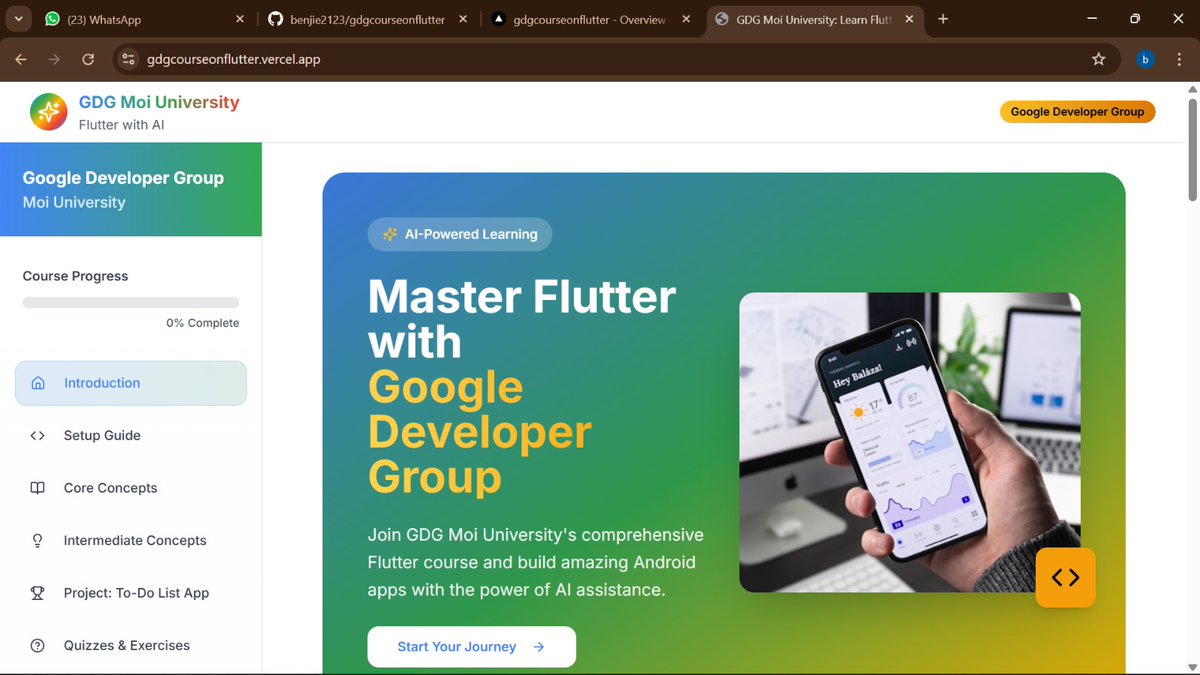1200x675 pixels.
Task: Click the '0% Complete' progress text
Action: coord(203,323)
